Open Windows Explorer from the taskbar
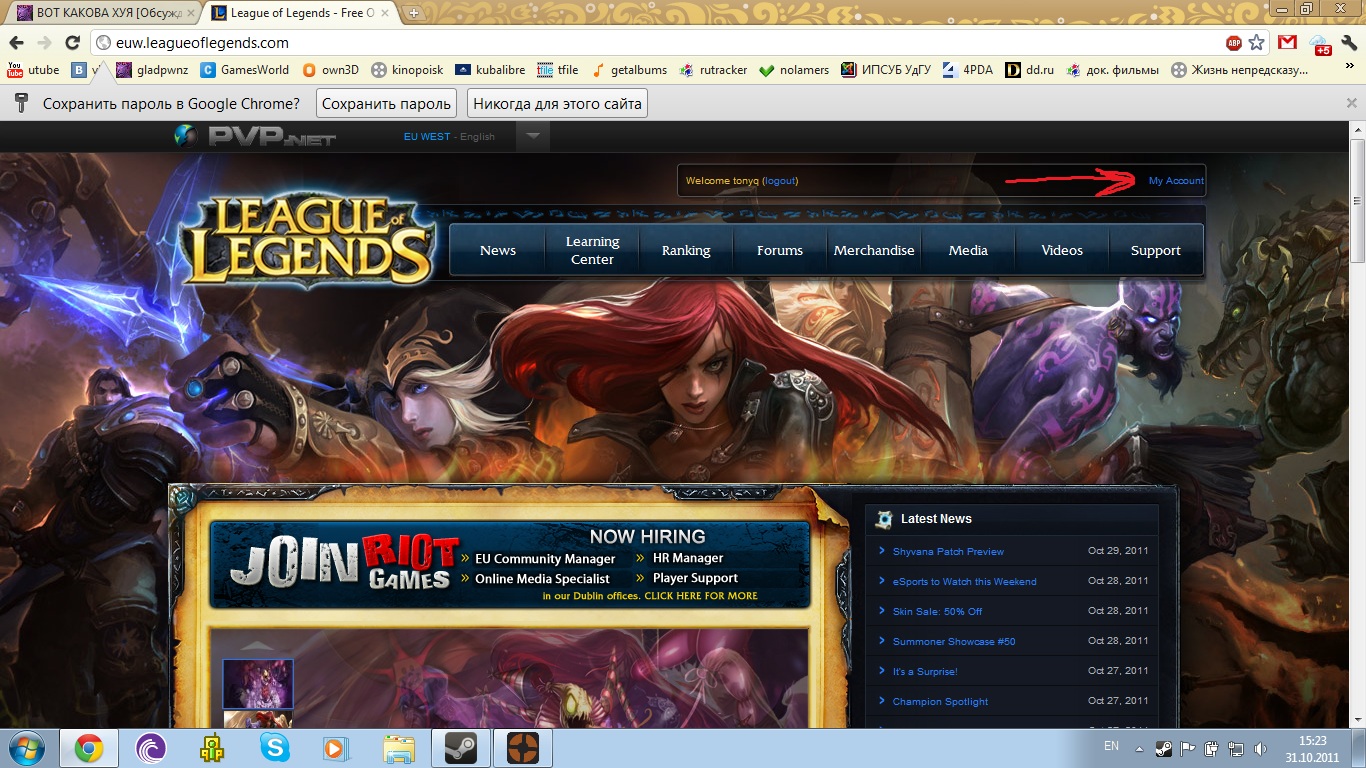Image resolution: width=1366 pixels, height=768 pixels. coord(399,748)
